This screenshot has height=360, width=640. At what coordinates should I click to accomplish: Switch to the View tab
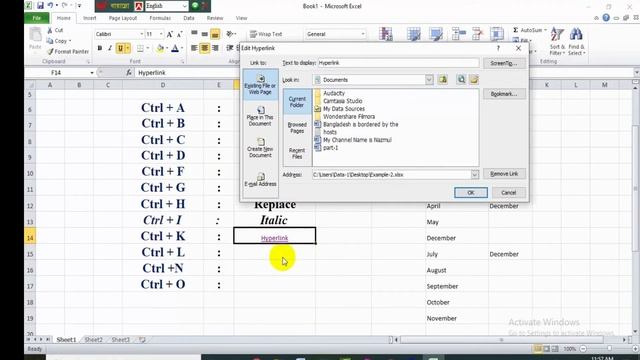(x=241, y=18)
